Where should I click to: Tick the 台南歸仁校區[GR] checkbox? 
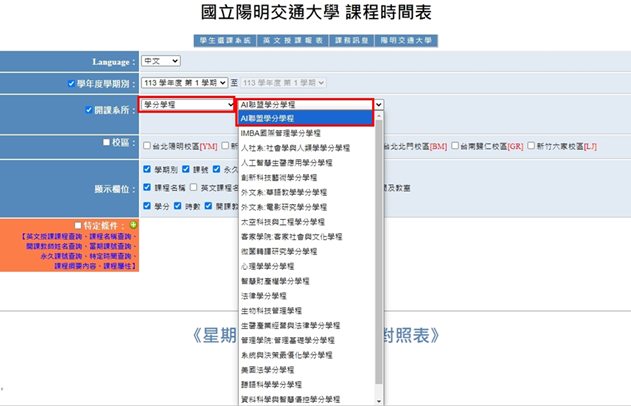457,146
